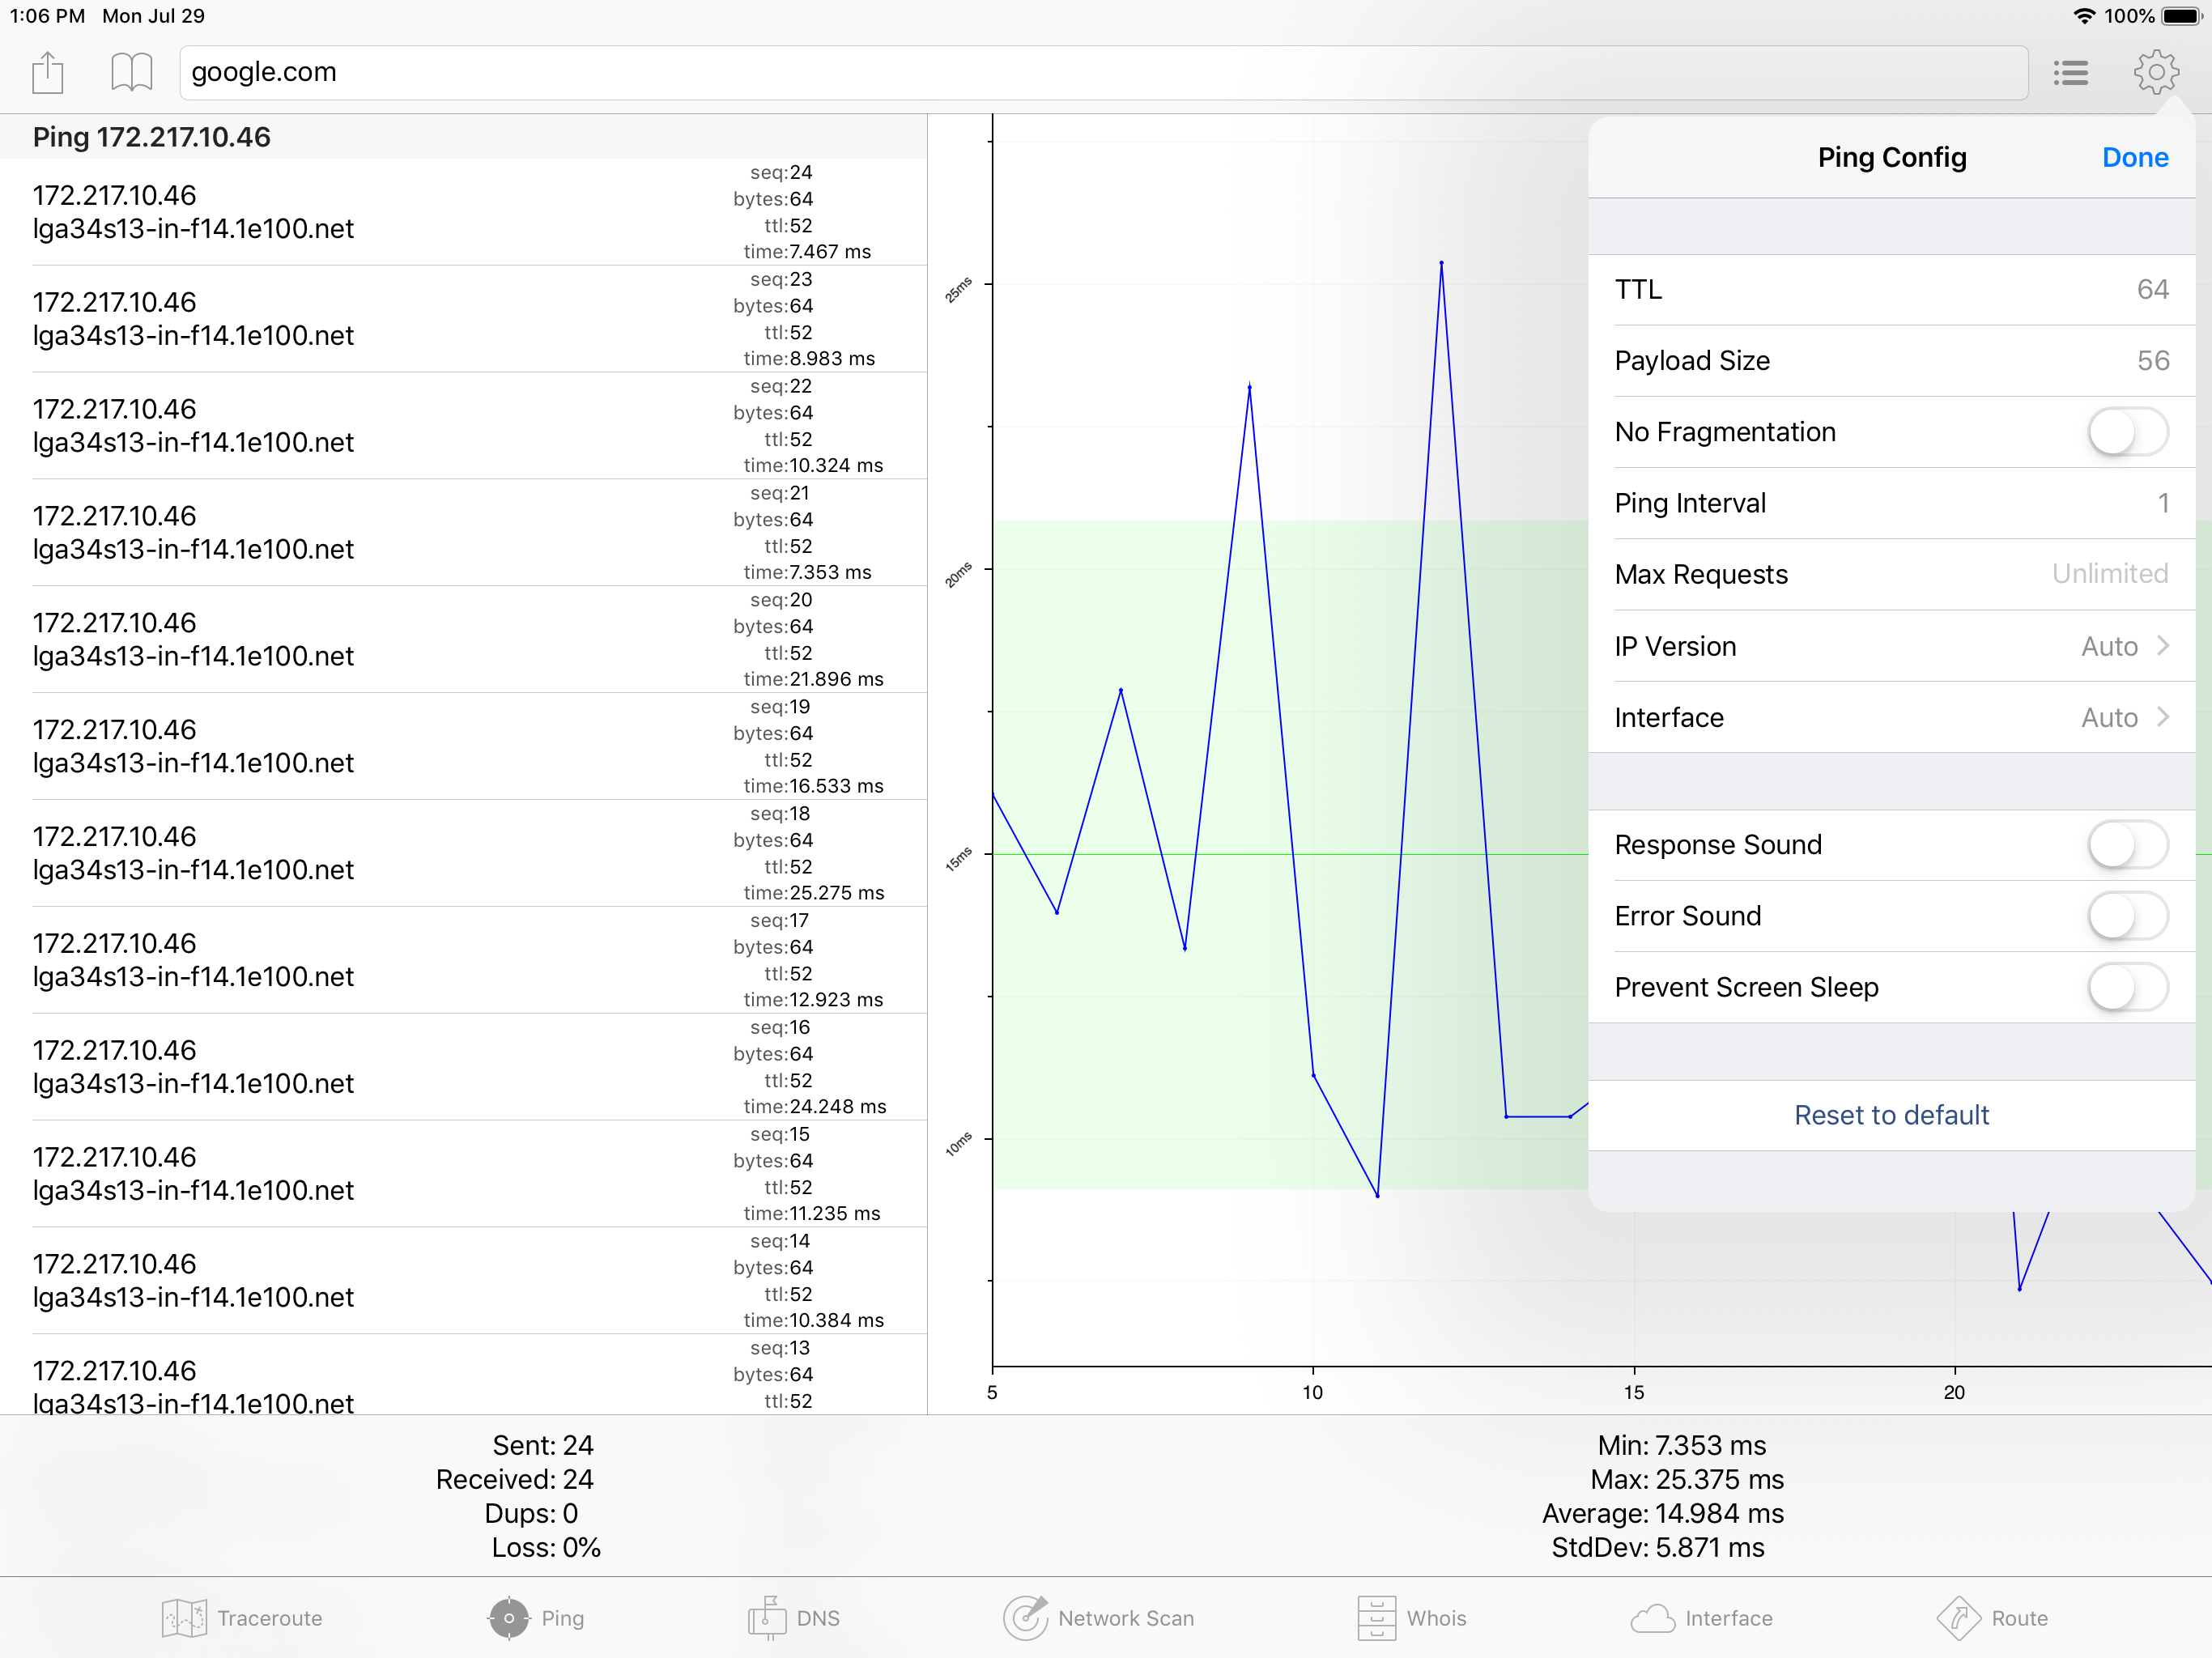Enable the No Fragmentation switch
The width and height of the screenshot is (2212, 1658).
[x=2127, y=432]
